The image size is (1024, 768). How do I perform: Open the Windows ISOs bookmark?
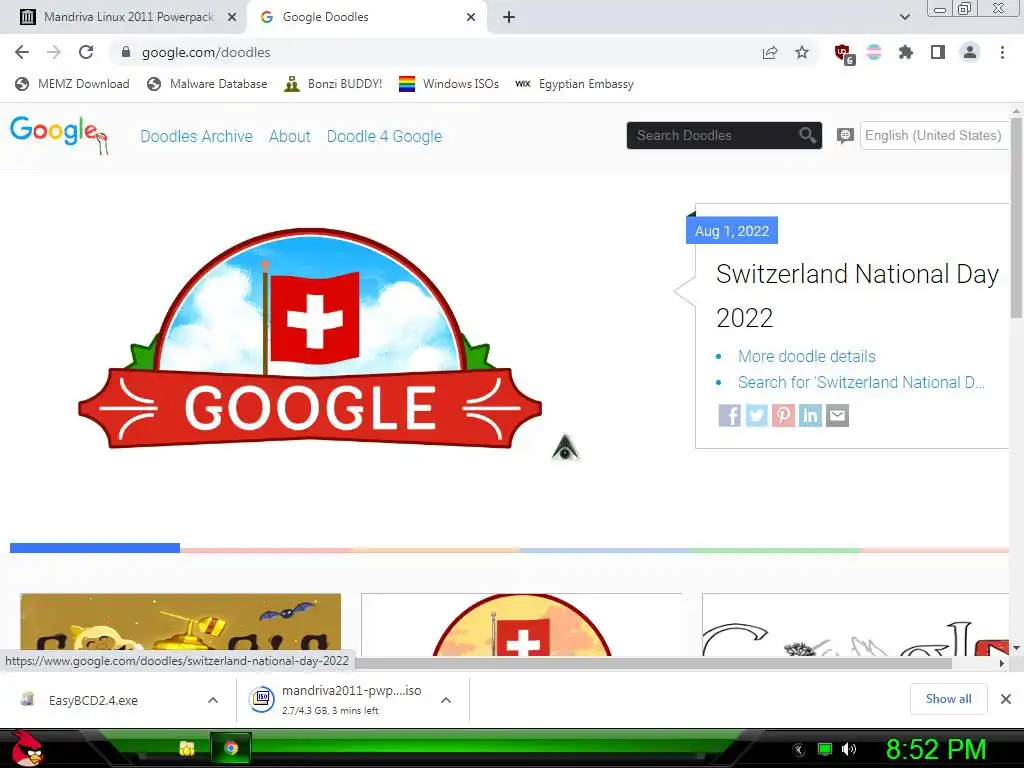[x=449, y=84]
